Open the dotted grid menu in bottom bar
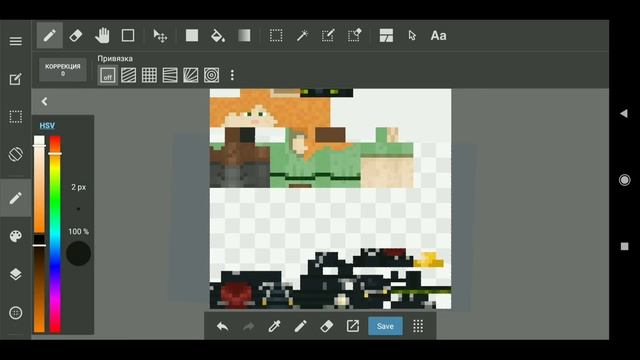The image size is (640, 360). point(418,326)
